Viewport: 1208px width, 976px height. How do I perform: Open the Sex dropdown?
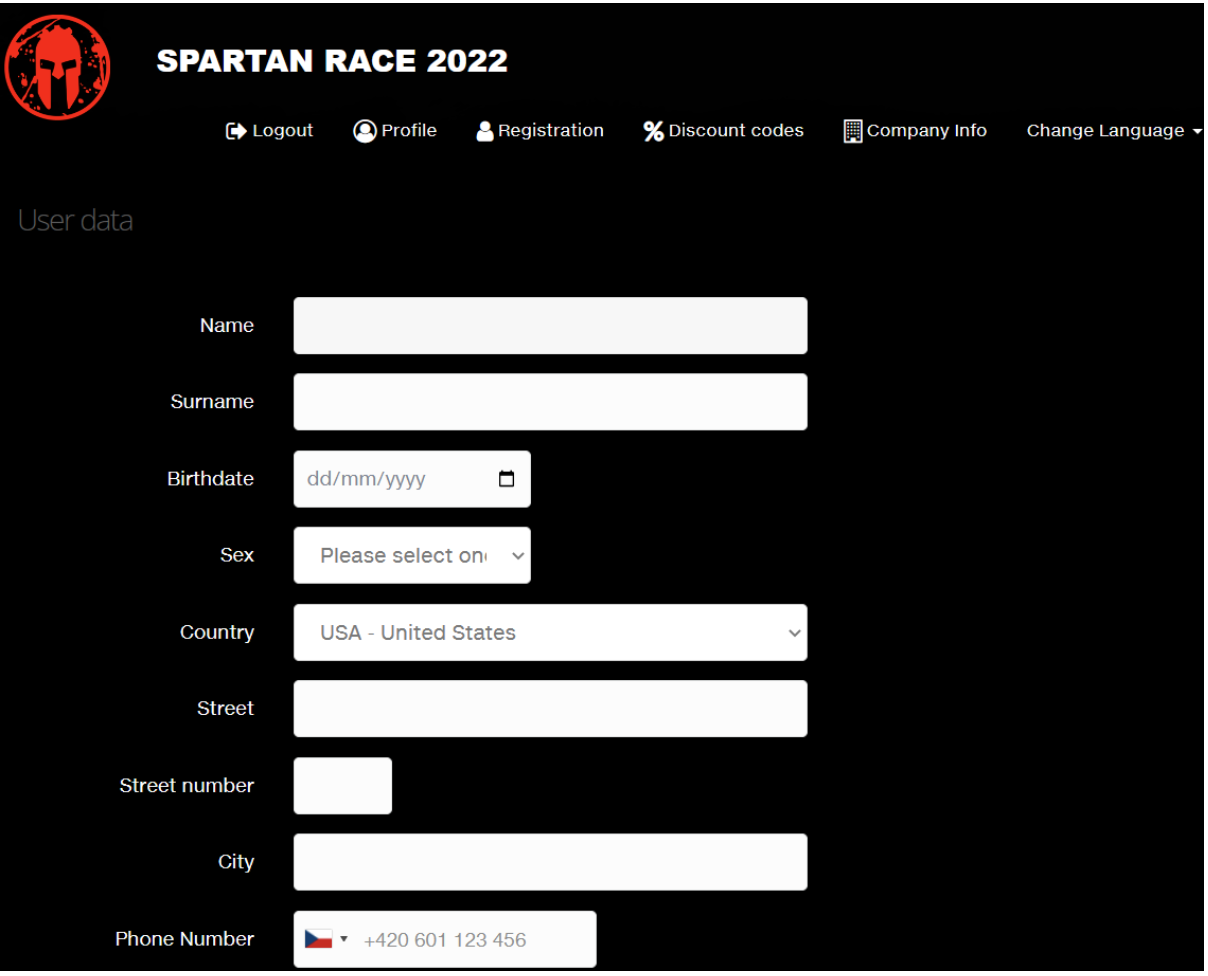click(x=412, y=556)
